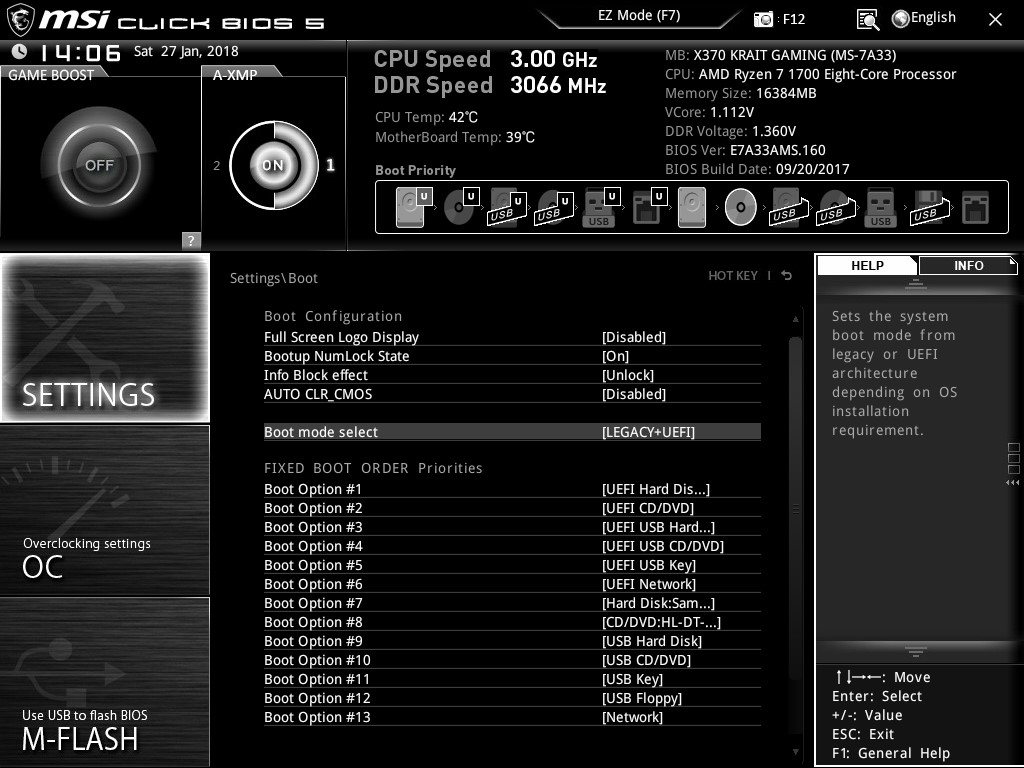Close the BIOS with the X button

point(995,20)
